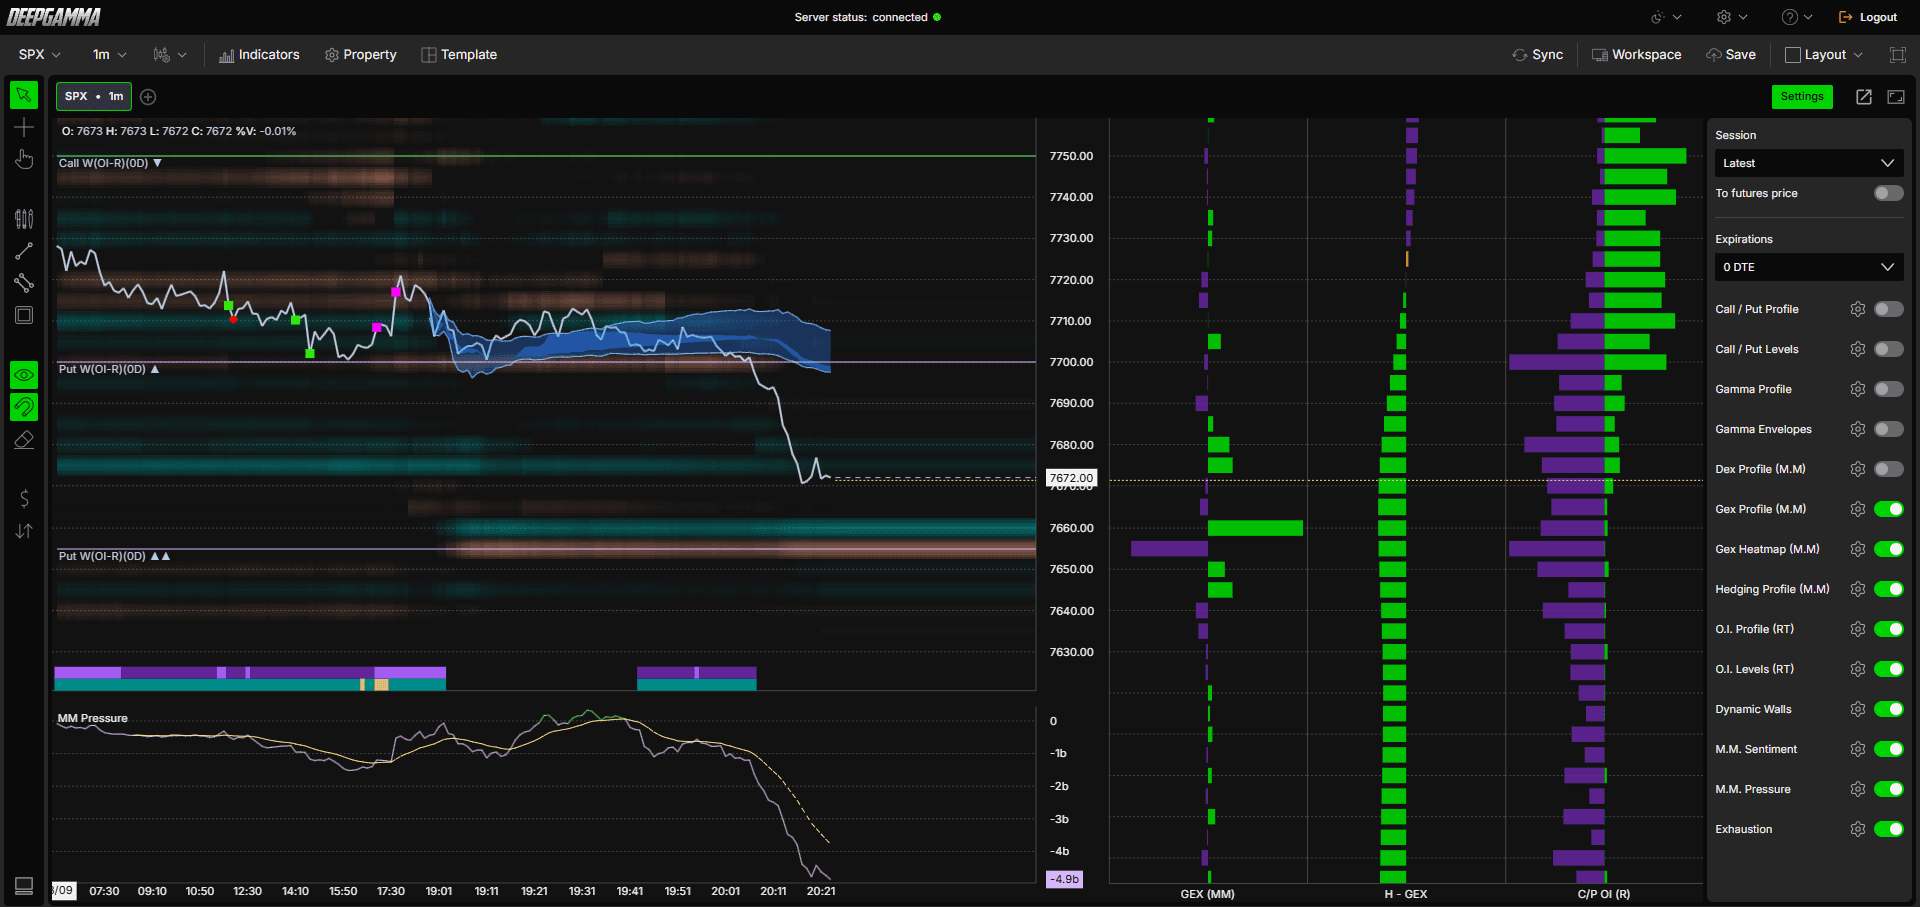Click the Save button
The image size is (1920, 907).
[x=1731, y=55]
